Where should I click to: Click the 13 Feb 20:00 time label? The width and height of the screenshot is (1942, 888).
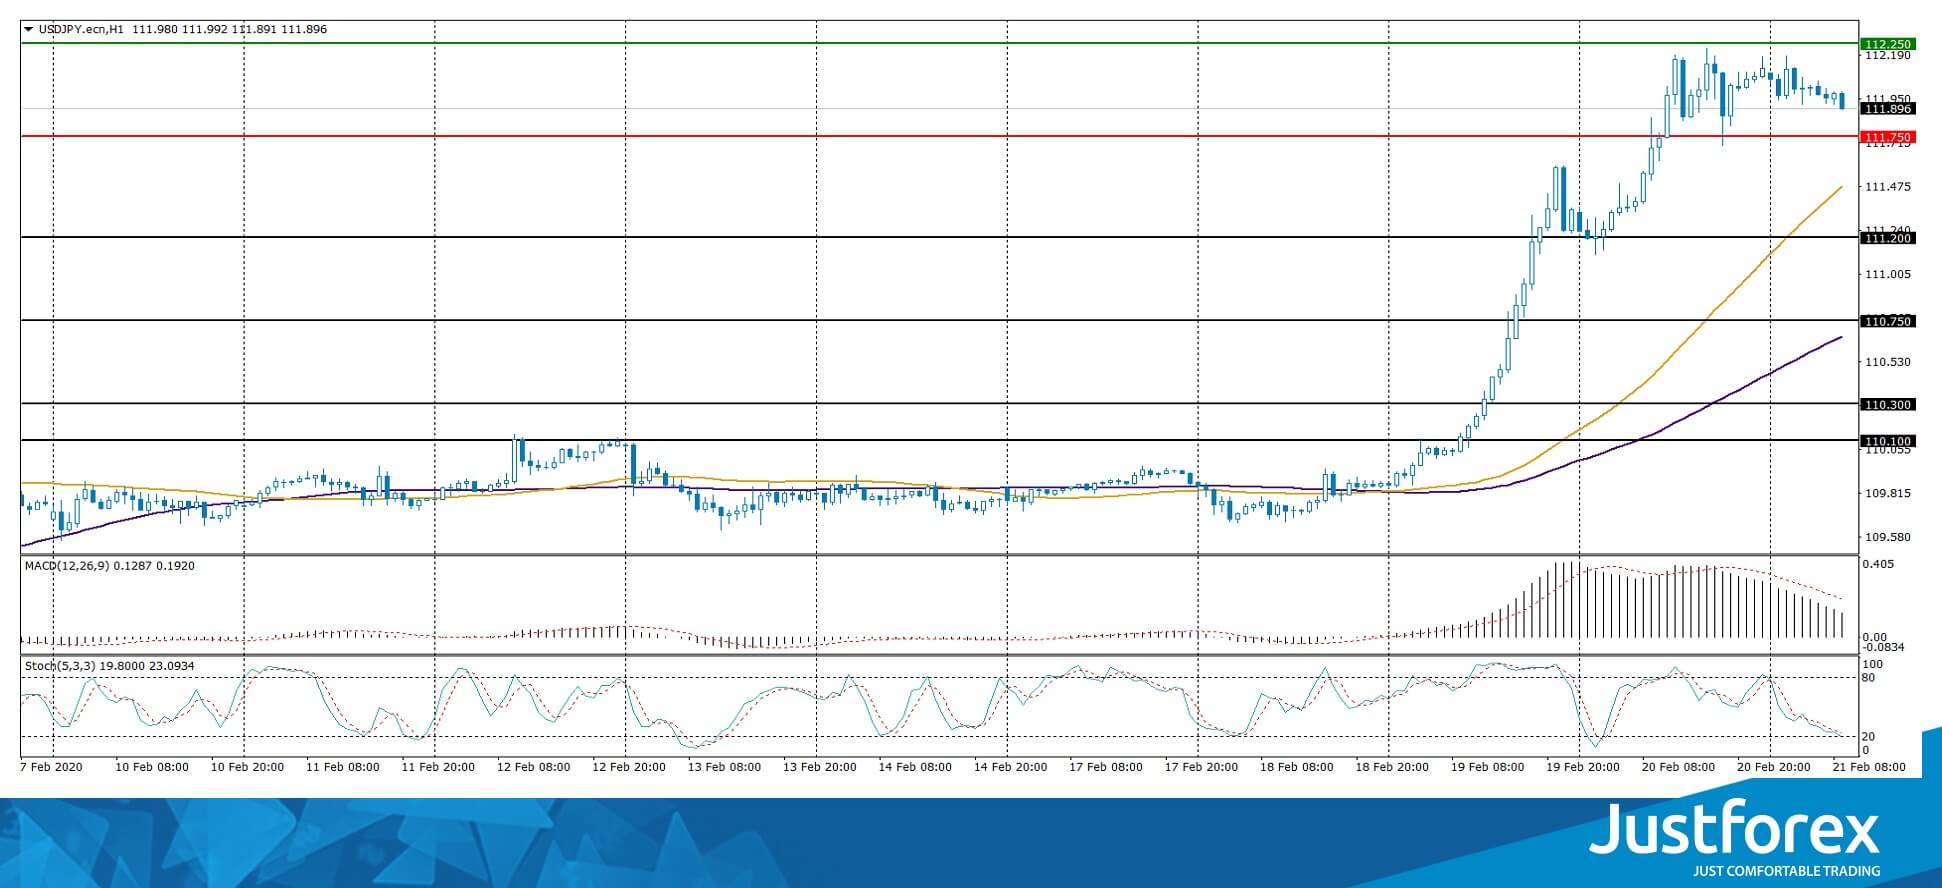tap(819, 767)
